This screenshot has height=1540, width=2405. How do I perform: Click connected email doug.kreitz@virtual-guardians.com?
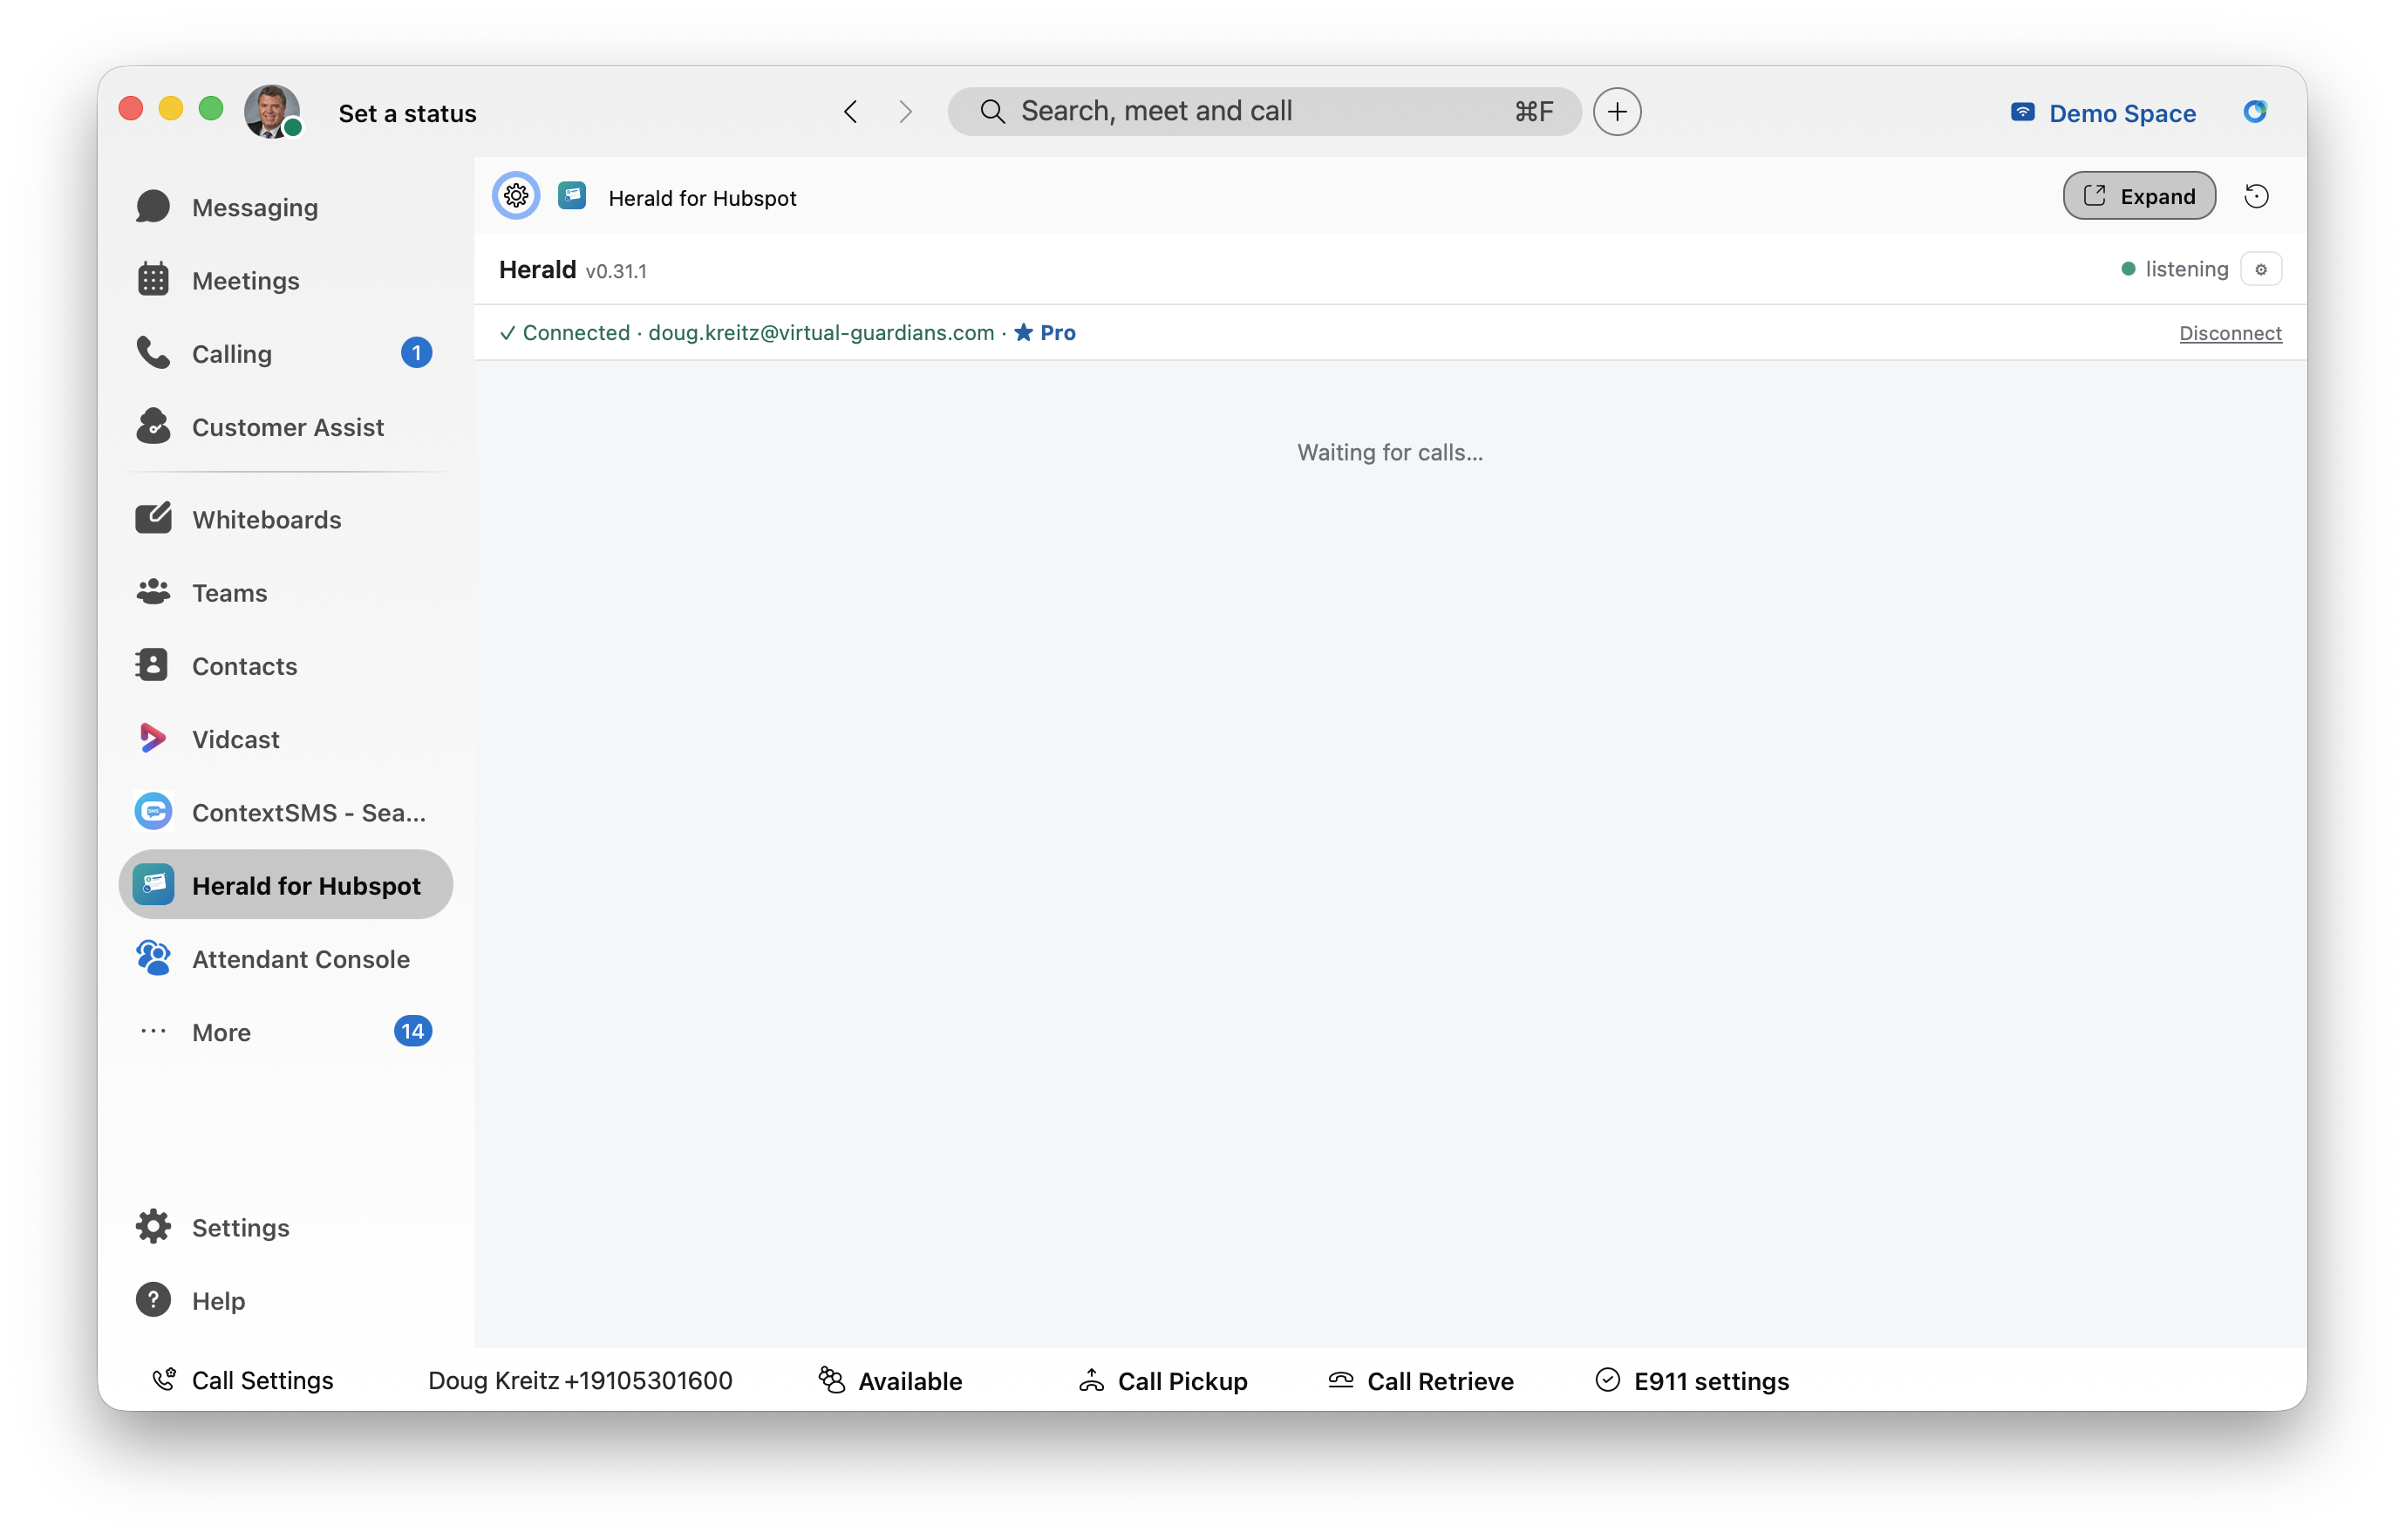point(821,332)
